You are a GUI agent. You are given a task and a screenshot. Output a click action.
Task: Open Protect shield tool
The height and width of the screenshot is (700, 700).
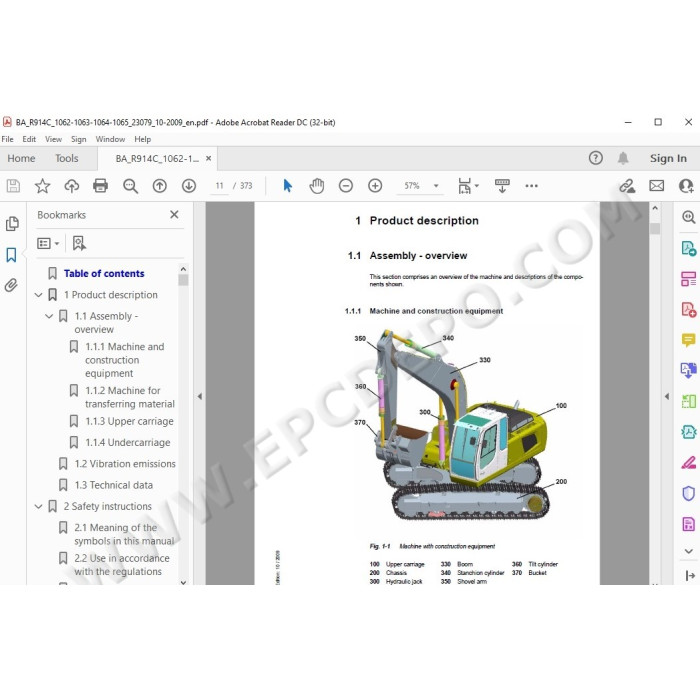(688, 493)
